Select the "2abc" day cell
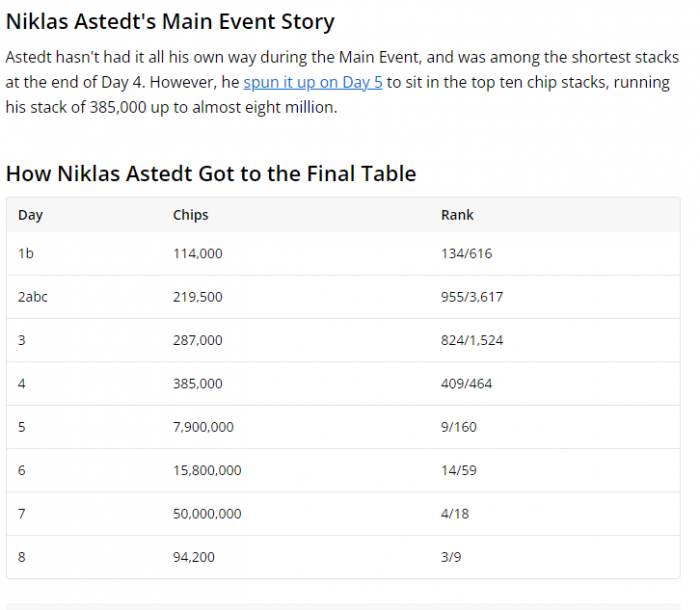 33,297
